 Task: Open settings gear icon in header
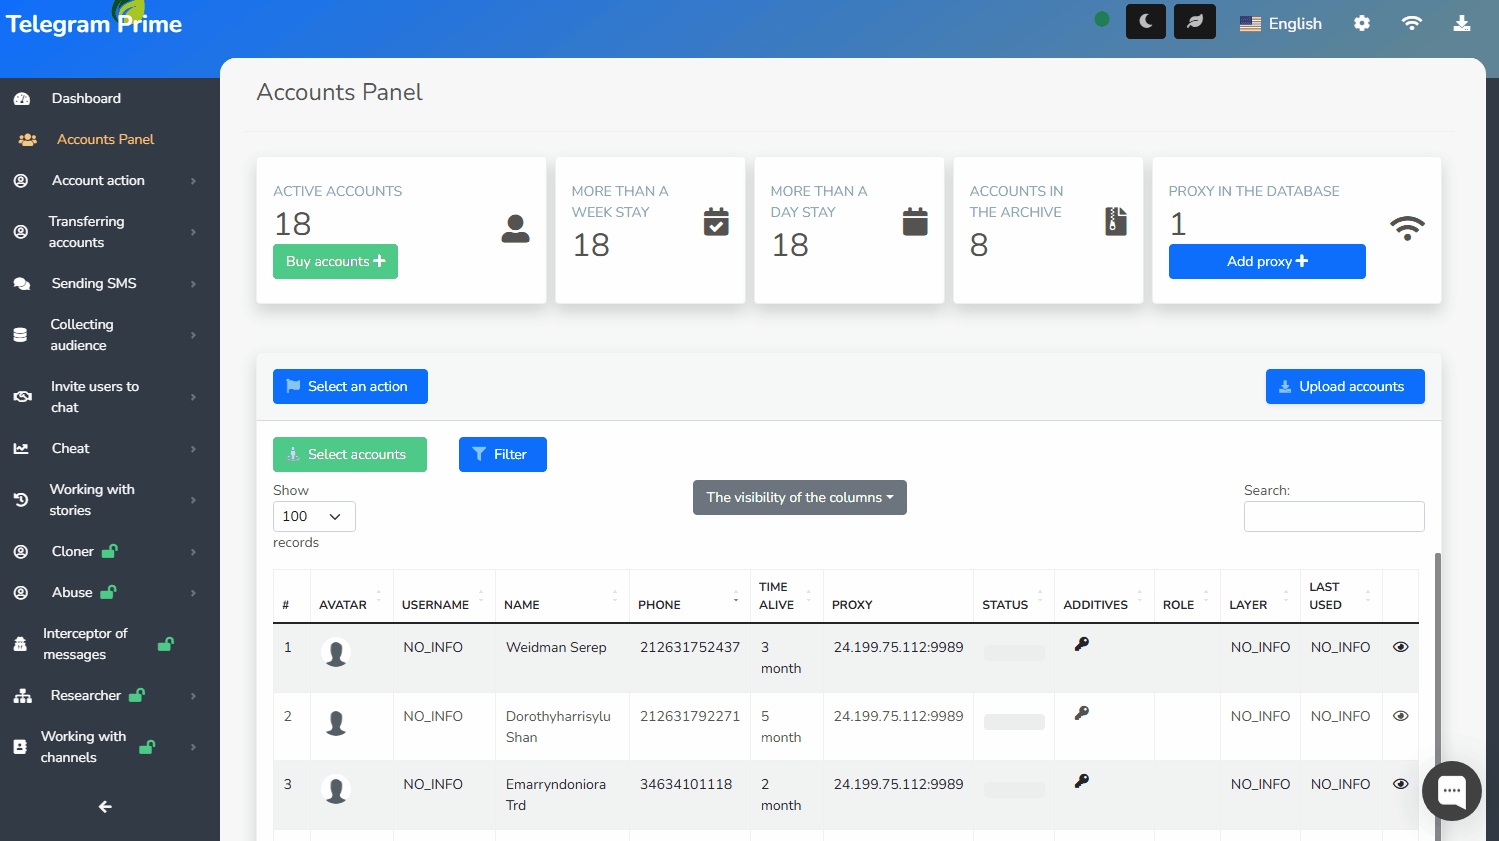coord(1361,23)
